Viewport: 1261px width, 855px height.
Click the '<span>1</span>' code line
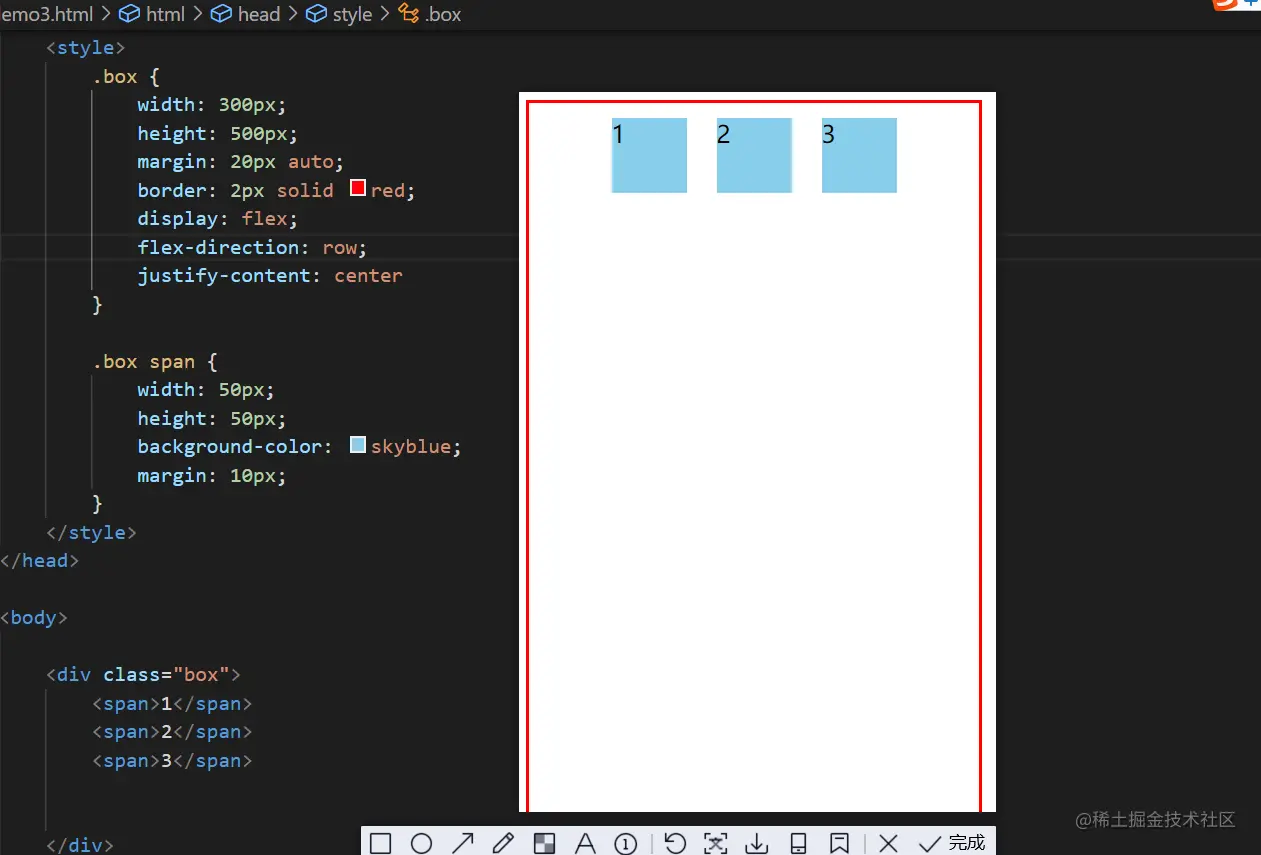[x=172, y=703]
